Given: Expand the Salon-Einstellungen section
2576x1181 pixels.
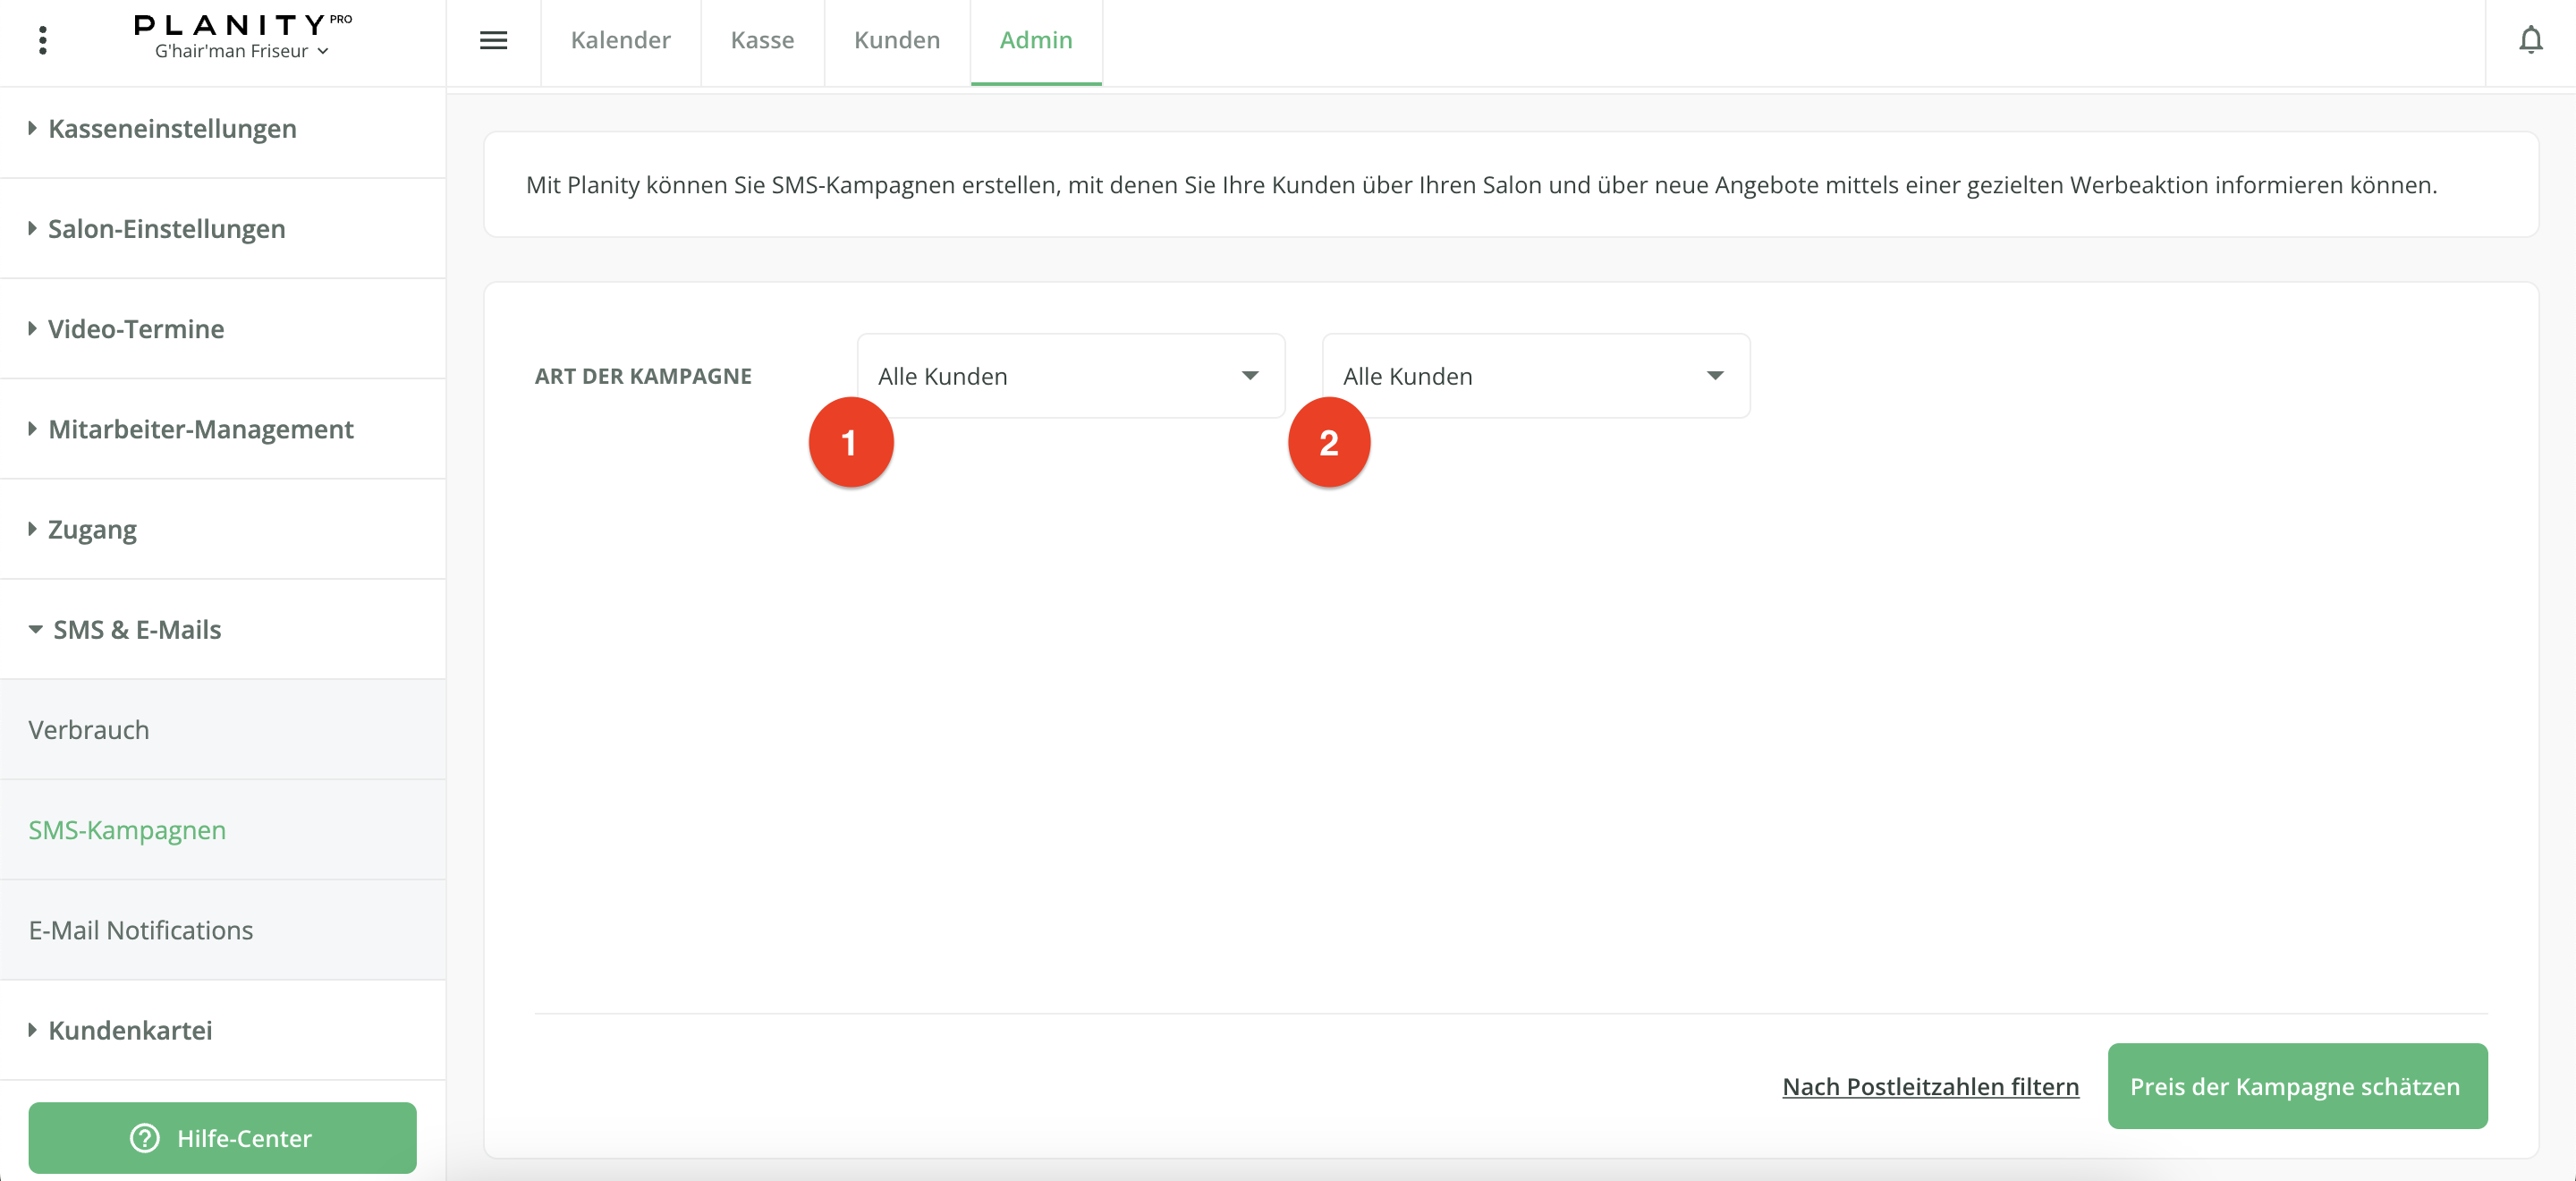Looking at the screenshot, I should pos(166,229).
